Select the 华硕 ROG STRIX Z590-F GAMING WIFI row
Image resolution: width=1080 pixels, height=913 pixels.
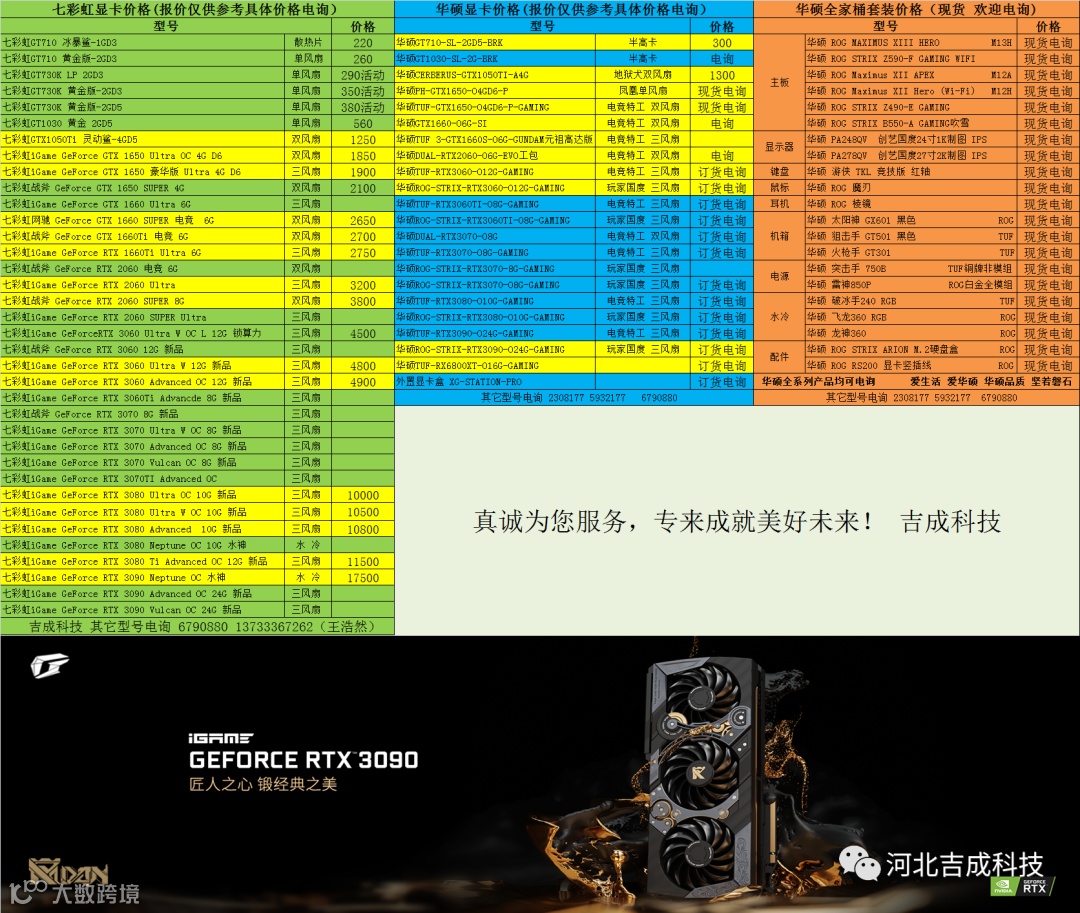tap(942, 59)
